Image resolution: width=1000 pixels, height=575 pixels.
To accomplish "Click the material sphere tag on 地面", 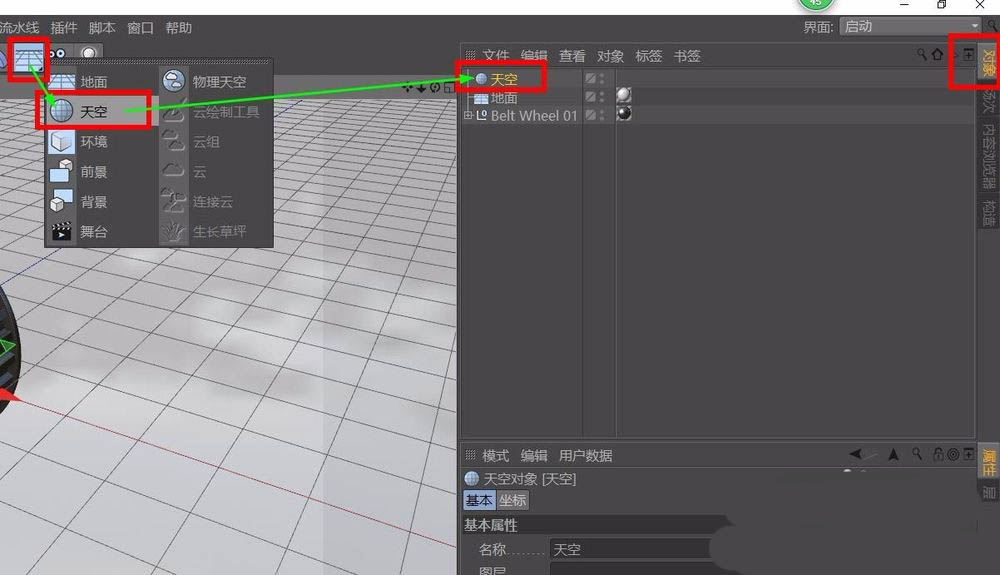I will coord(624,96).
